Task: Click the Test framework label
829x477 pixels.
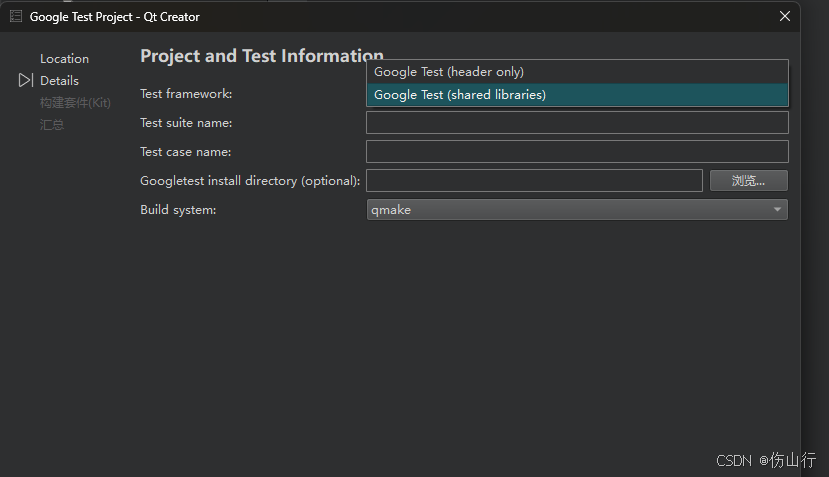Action: click(186, 94)
